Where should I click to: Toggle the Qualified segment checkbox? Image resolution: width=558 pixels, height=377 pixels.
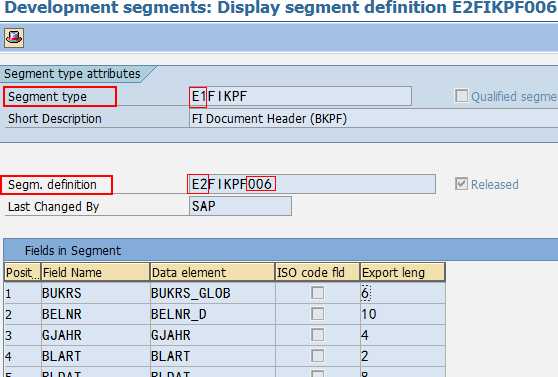pos(462,96)
